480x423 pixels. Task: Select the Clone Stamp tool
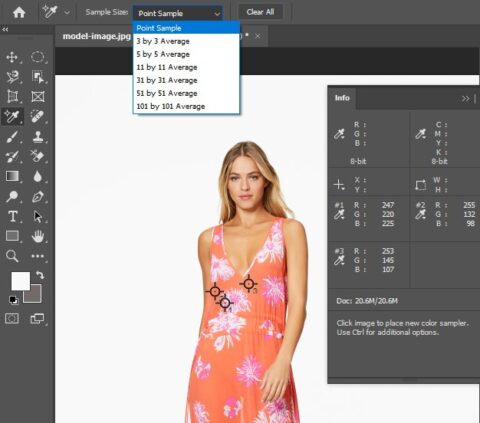[x=38, y=137]
